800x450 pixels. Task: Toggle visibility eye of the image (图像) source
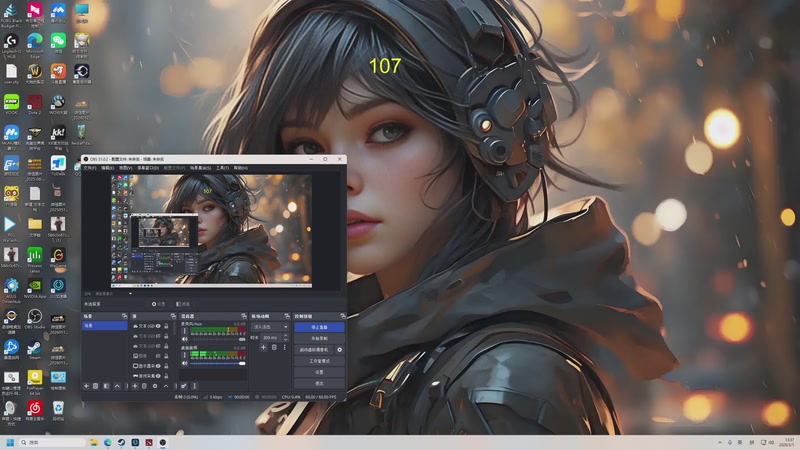(158, 356)
